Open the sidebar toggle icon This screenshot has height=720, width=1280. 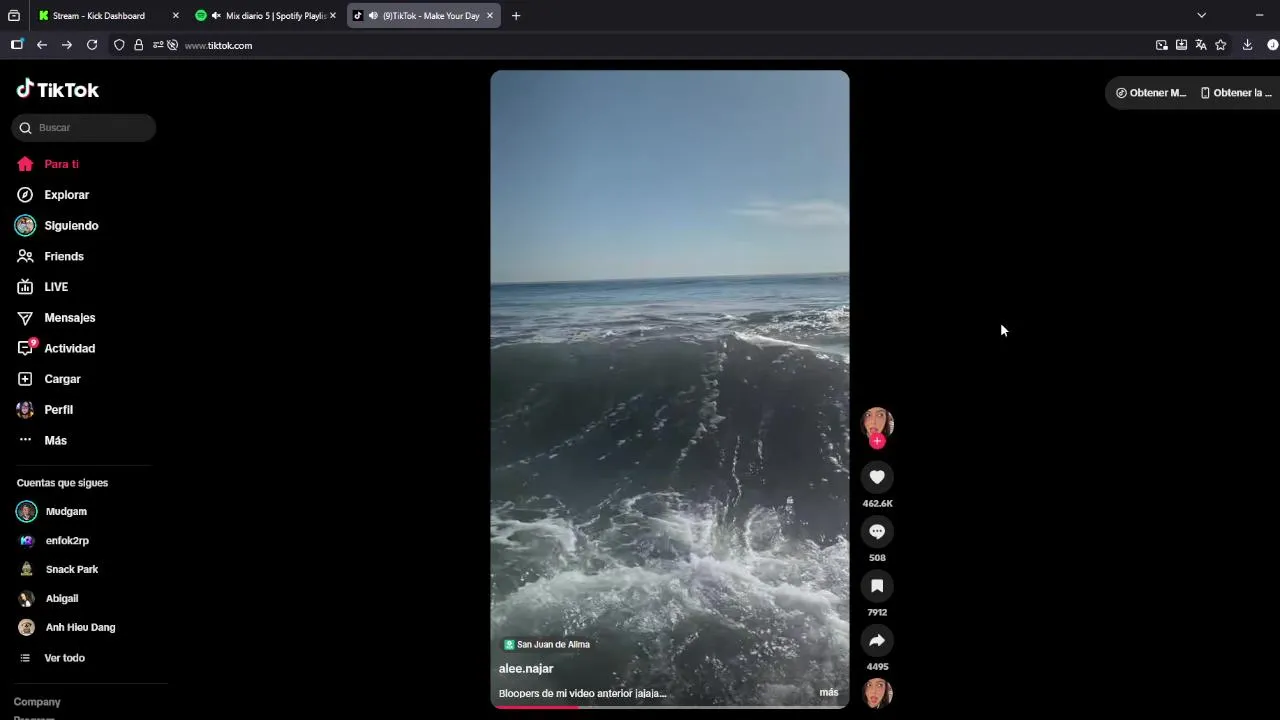(17, 45)
